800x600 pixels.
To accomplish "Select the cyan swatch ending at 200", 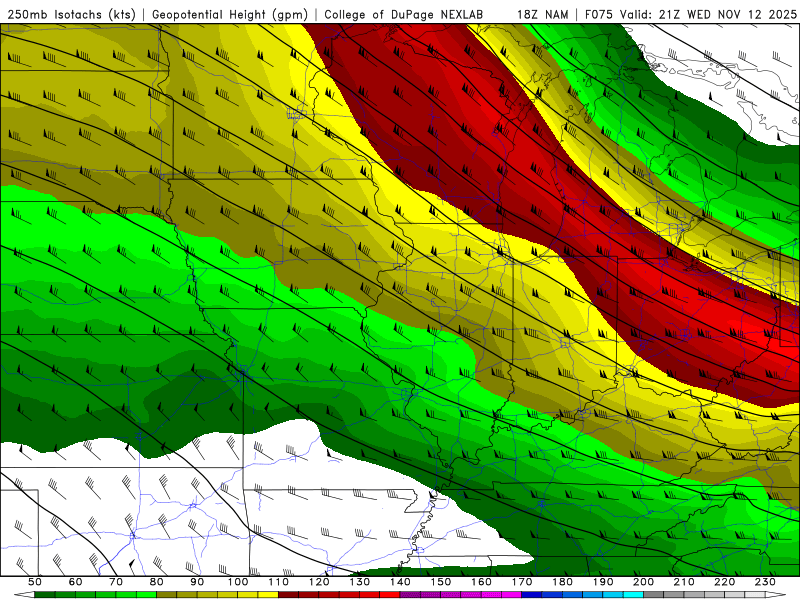I will click(633, 594).
